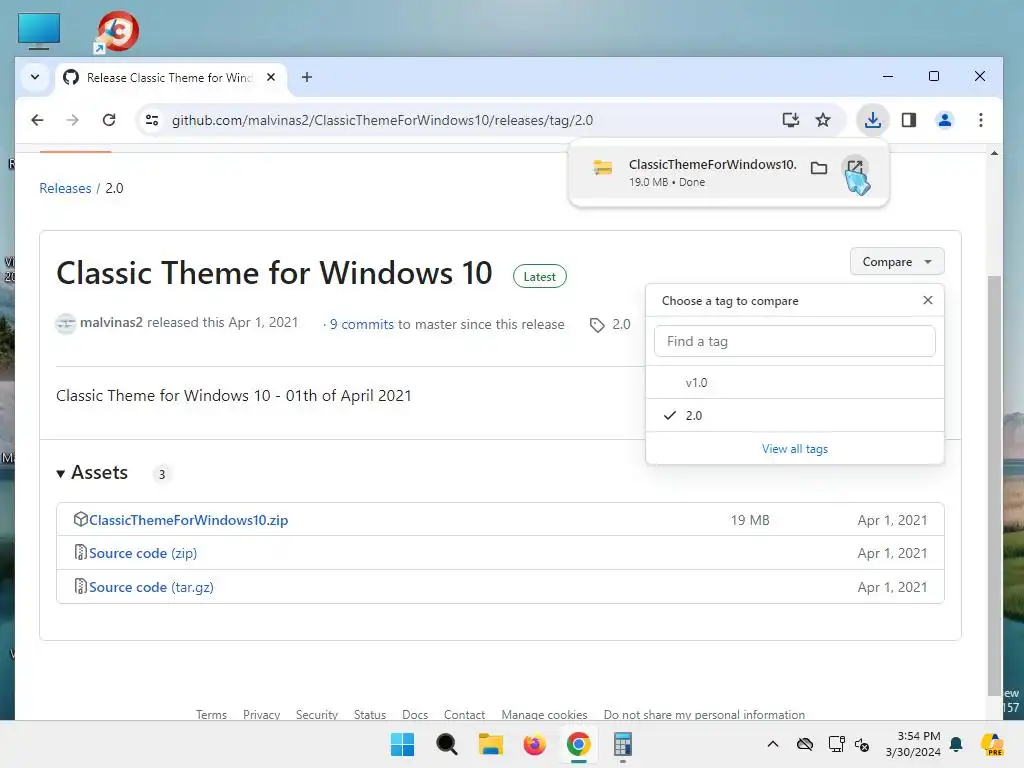Open the Contact footer link
The image size is (1024, 768).
[464, 714]
